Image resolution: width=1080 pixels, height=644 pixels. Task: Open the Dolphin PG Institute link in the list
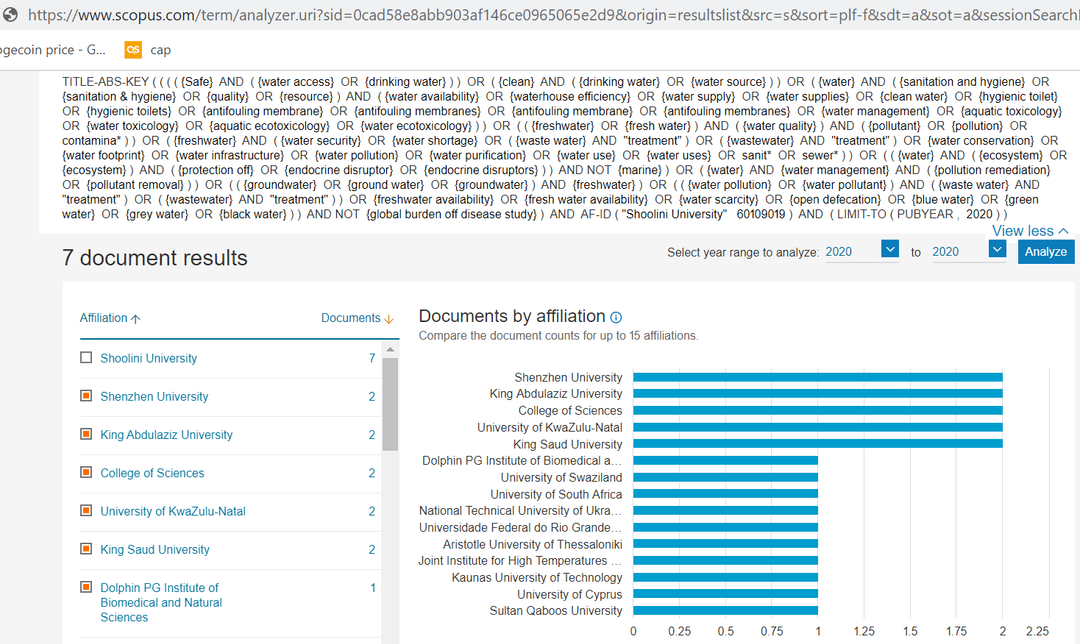pos(161,603)
